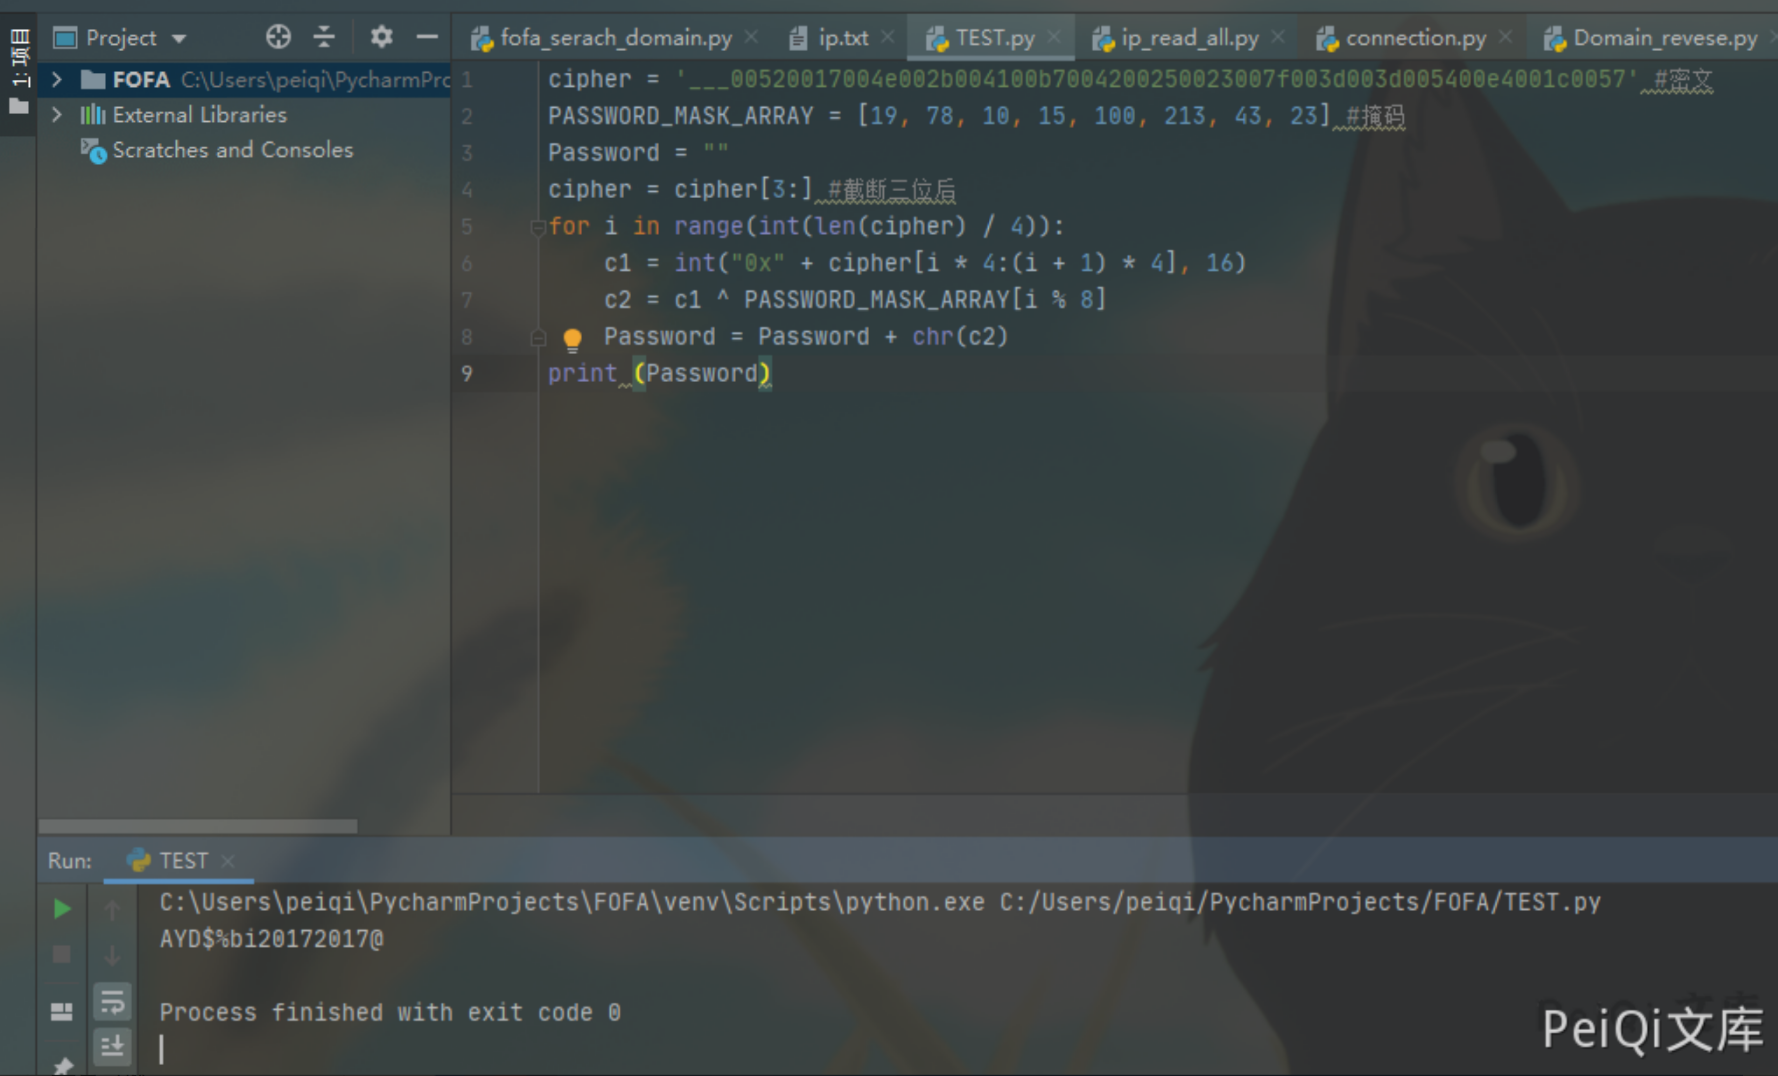Select Scratches and Consoles in tree
The image size is (1778, 1076).
click(x=232, y=150)
